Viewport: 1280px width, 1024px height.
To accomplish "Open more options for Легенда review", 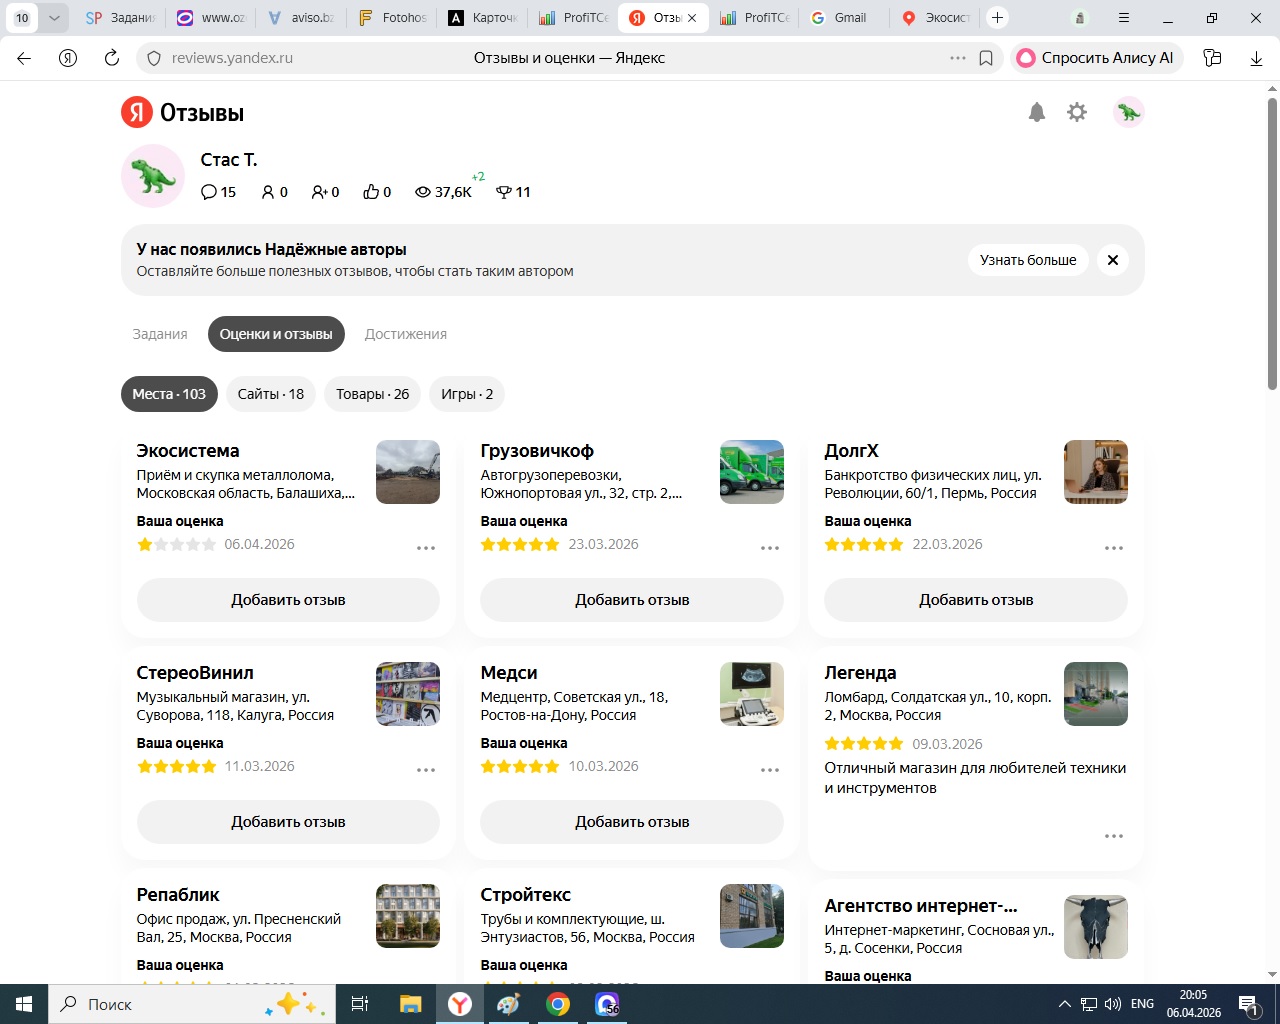I will (x=1114, y=836).
